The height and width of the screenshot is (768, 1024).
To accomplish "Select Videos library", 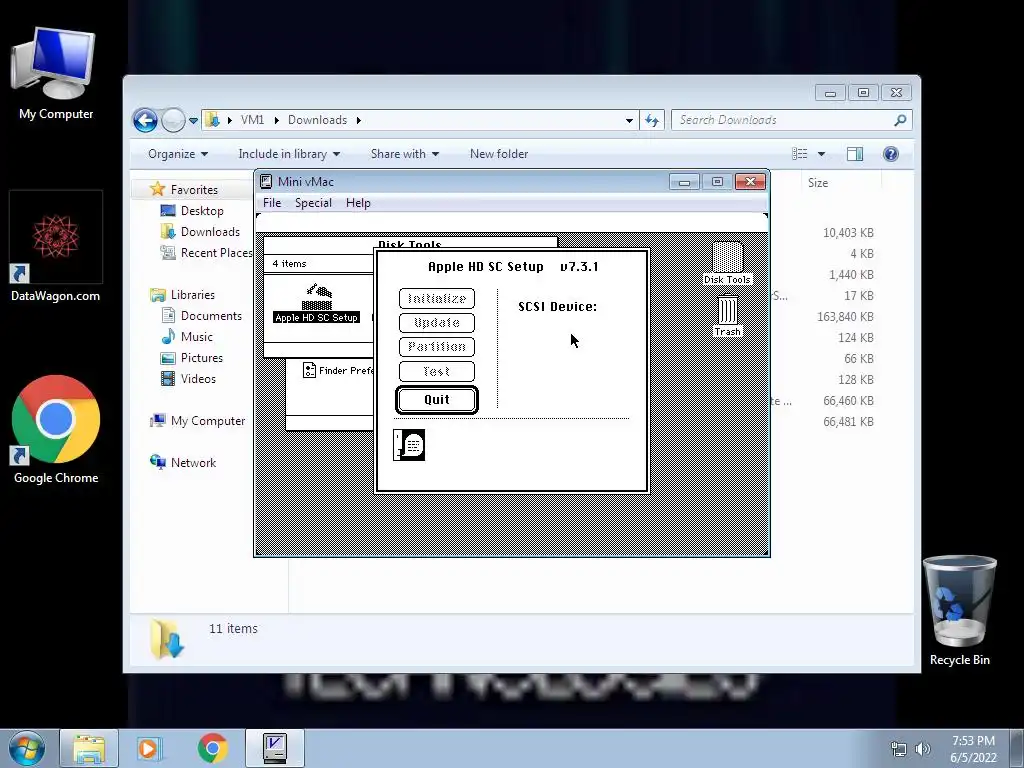I will 198,379.
